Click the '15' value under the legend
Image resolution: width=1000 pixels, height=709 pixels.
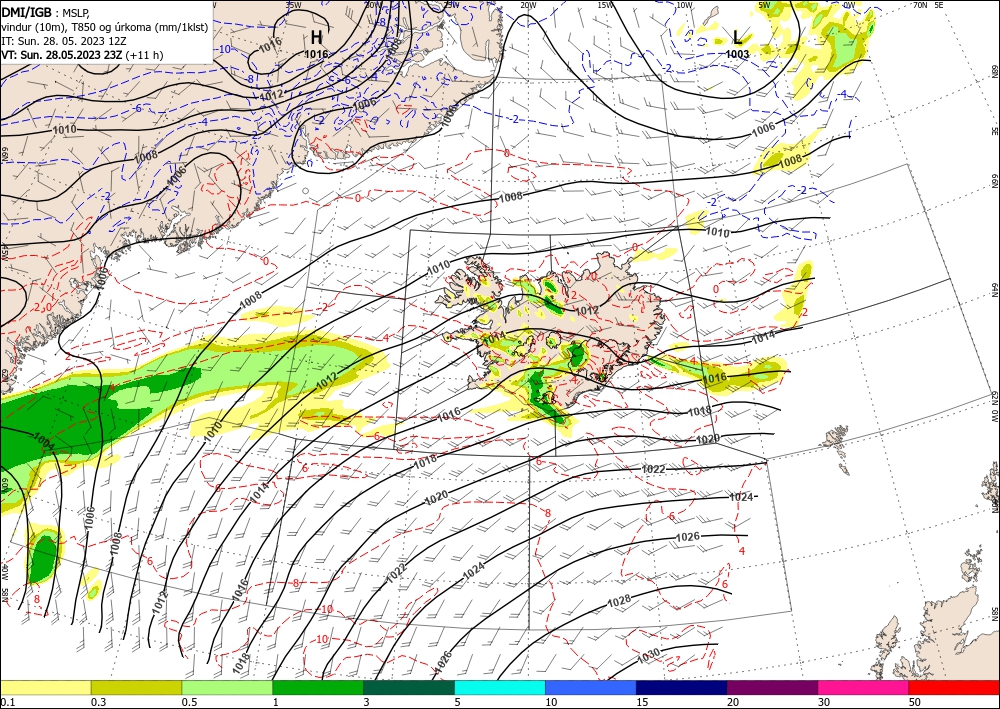pyautogui.click(x=642, y=702)
